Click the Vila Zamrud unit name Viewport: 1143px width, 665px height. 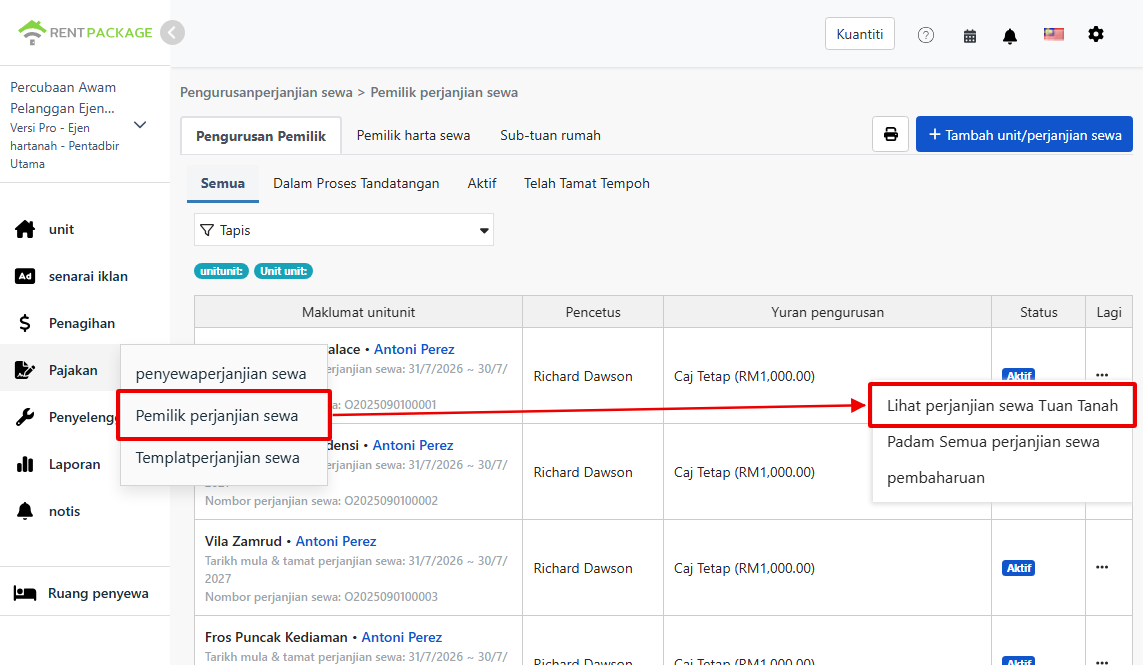click(x=243, y=541)
